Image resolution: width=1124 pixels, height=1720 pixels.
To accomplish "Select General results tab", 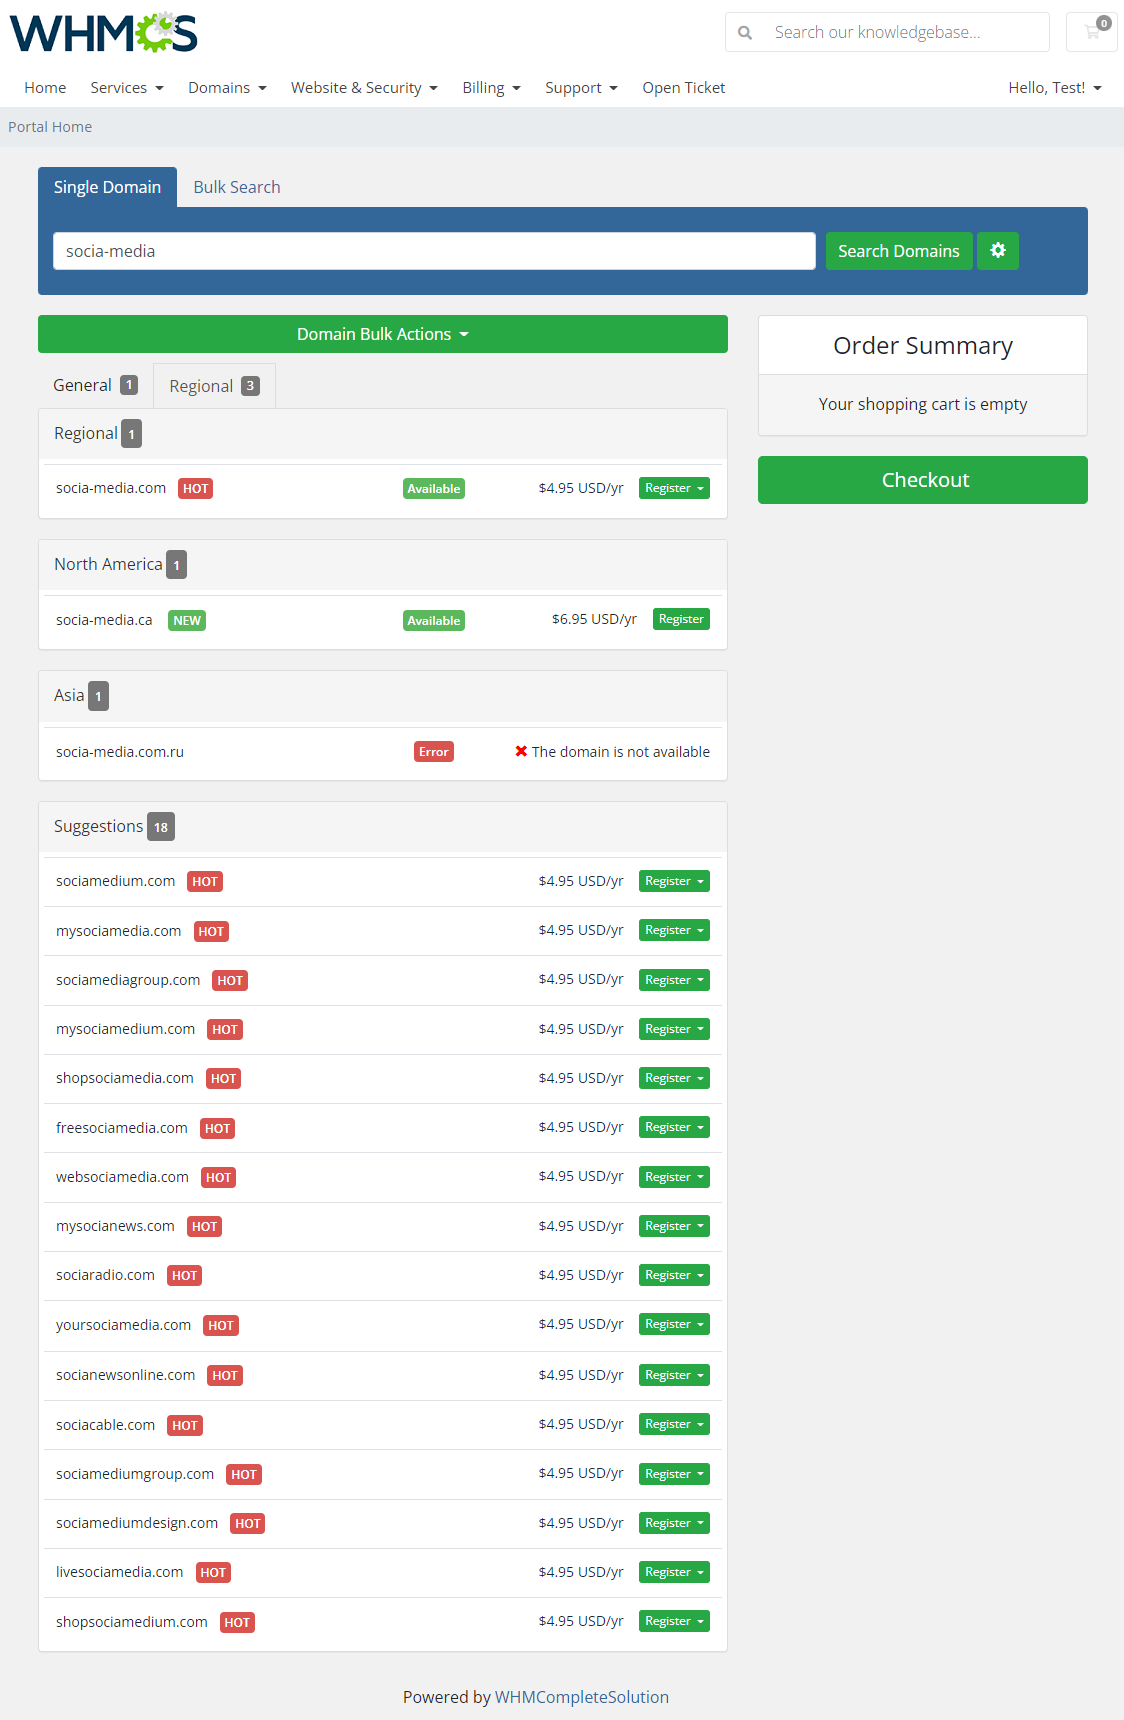I will [x=95, y=385].
